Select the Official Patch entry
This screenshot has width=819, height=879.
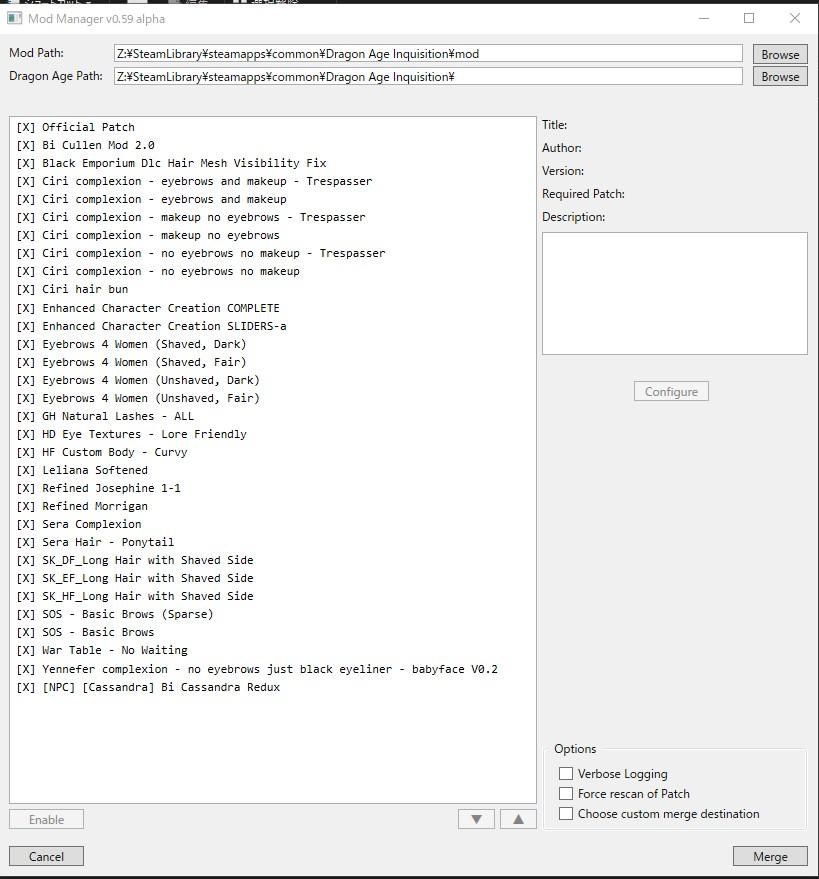click(76, 127)
